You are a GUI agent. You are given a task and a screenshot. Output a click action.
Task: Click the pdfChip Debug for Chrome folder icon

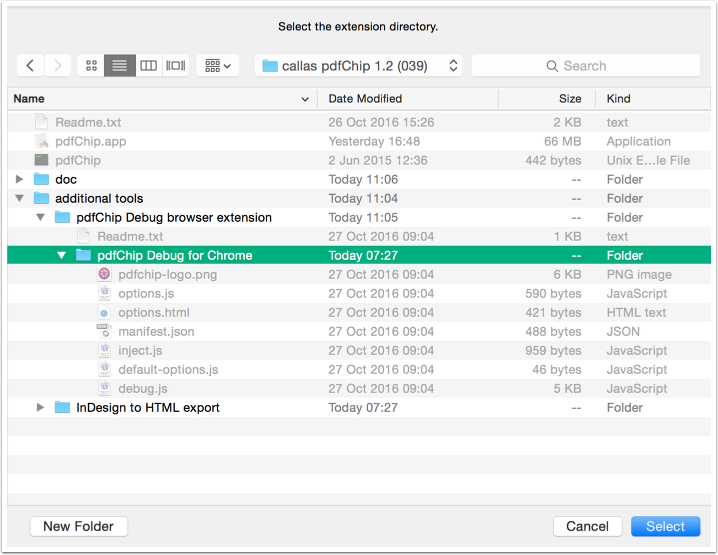(83, 256)
